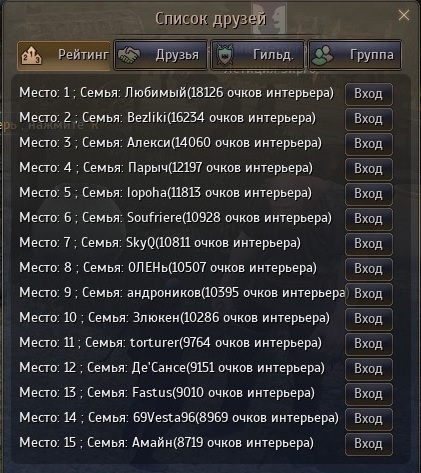This screenshot has width=421, height=473.
Task: Enter the house of family Bezliki
Action: point(369,119)
